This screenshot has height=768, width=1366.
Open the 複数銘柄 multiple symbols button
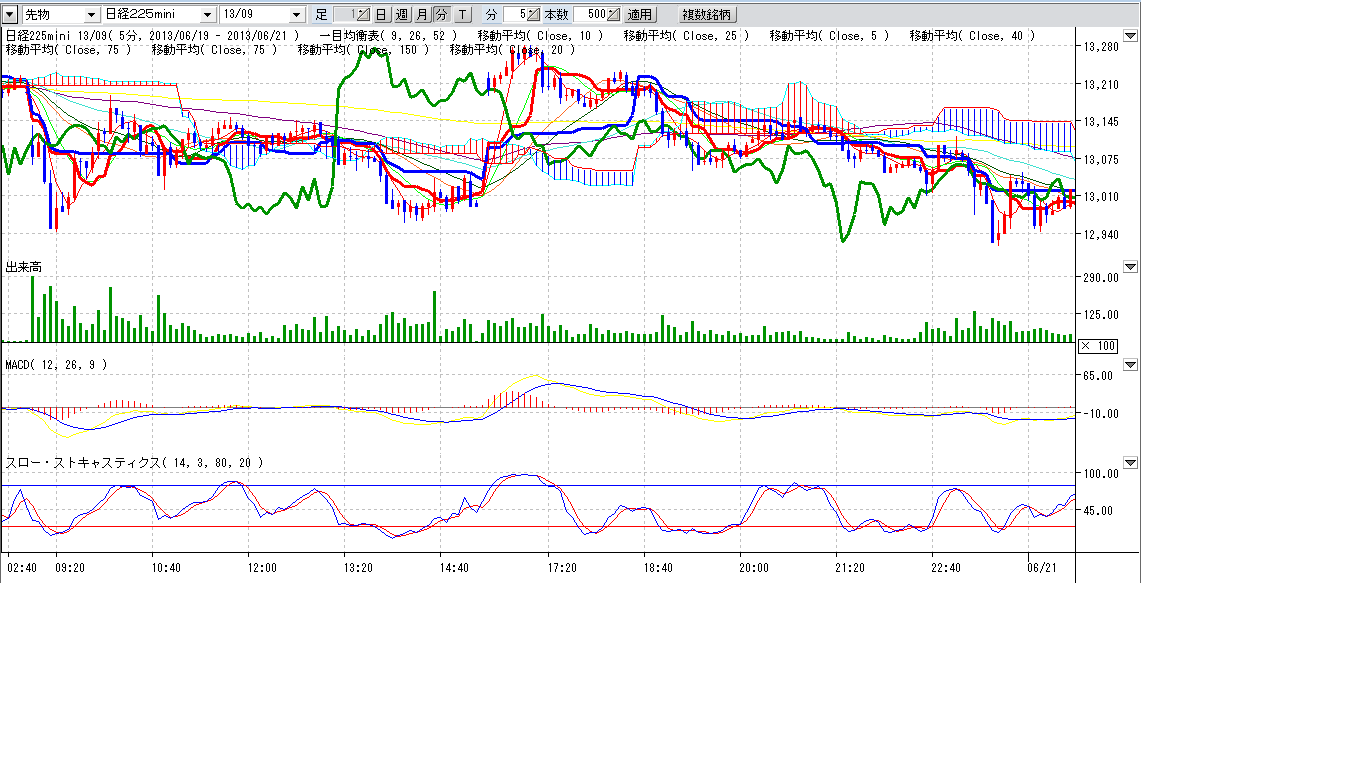point(706,15)
